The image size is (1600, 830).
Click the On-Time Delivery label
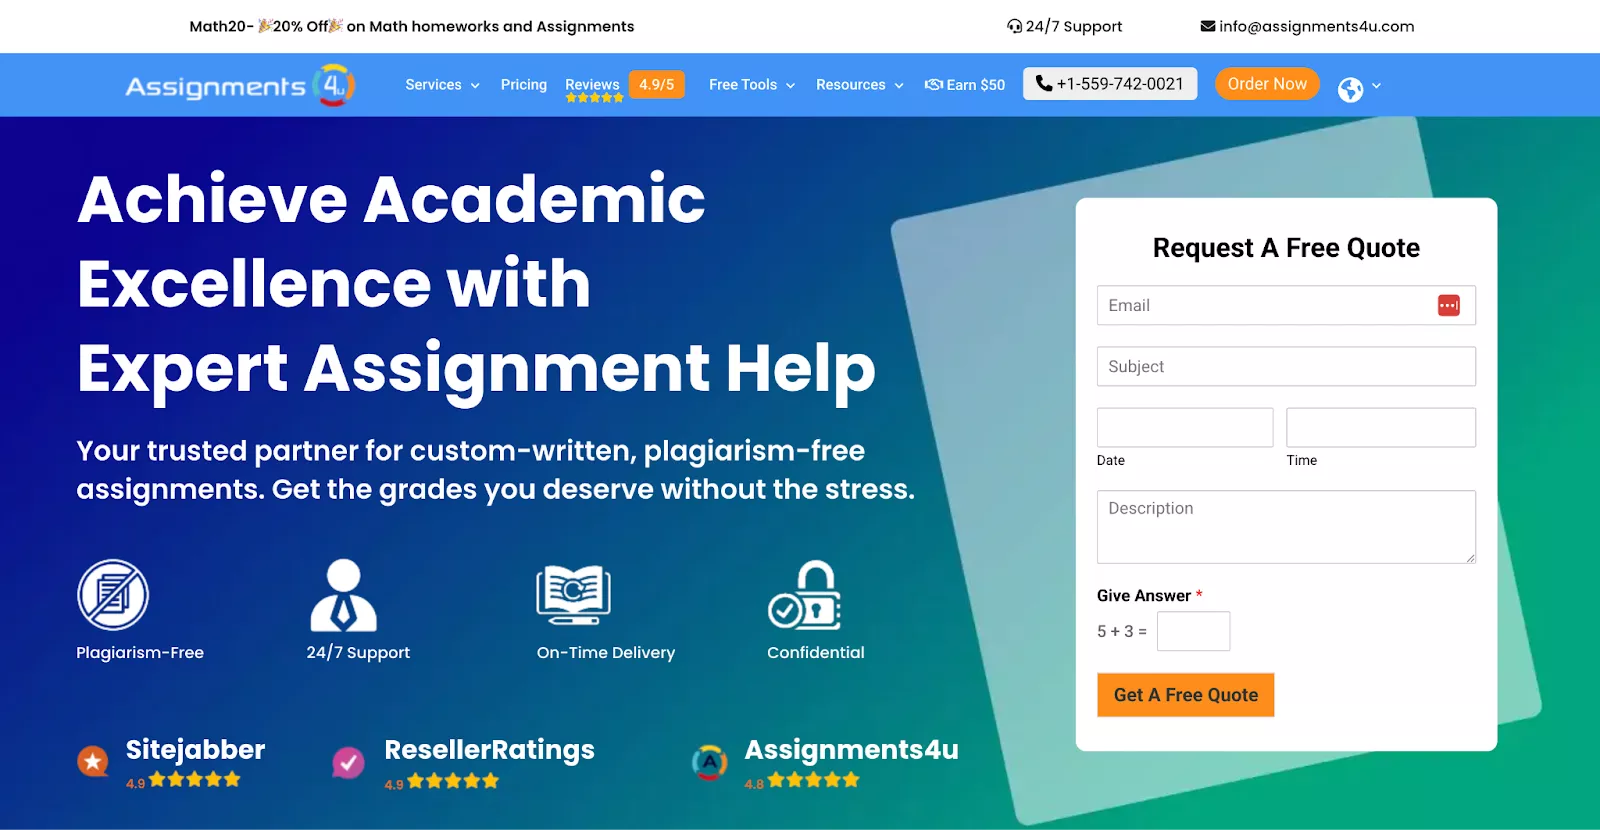(x=606, y=652)
